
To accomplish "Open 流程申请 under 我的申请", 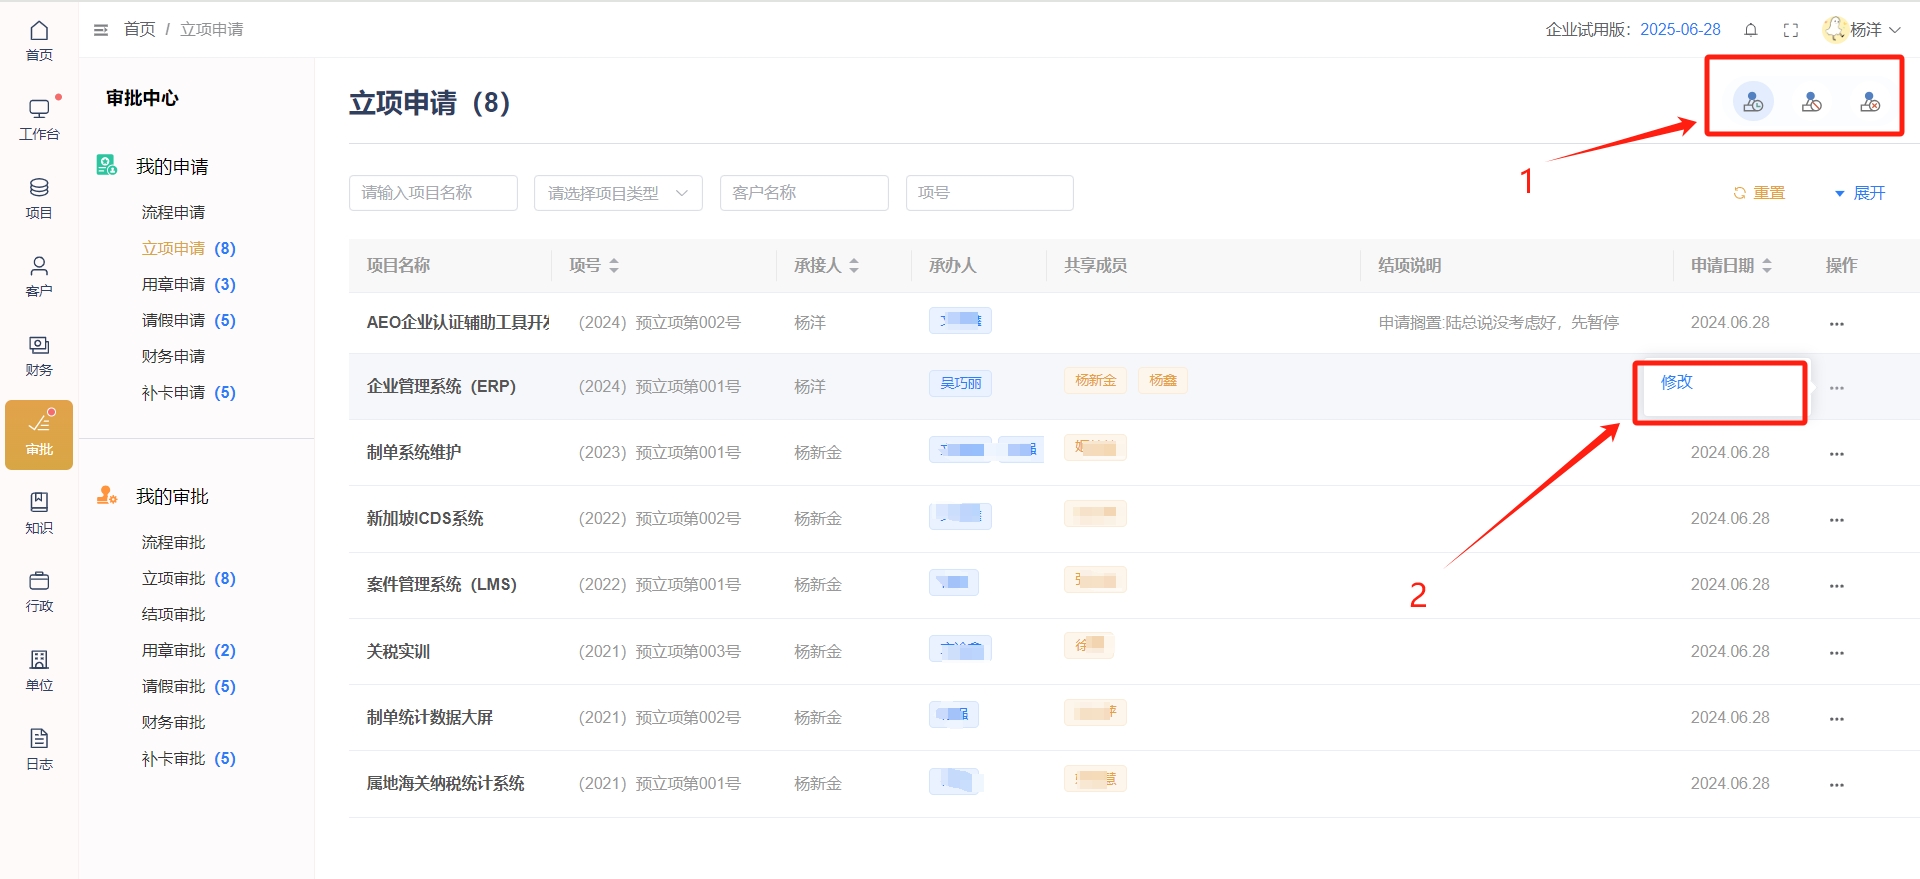I will pyautogui.click(x=173, y=212).
